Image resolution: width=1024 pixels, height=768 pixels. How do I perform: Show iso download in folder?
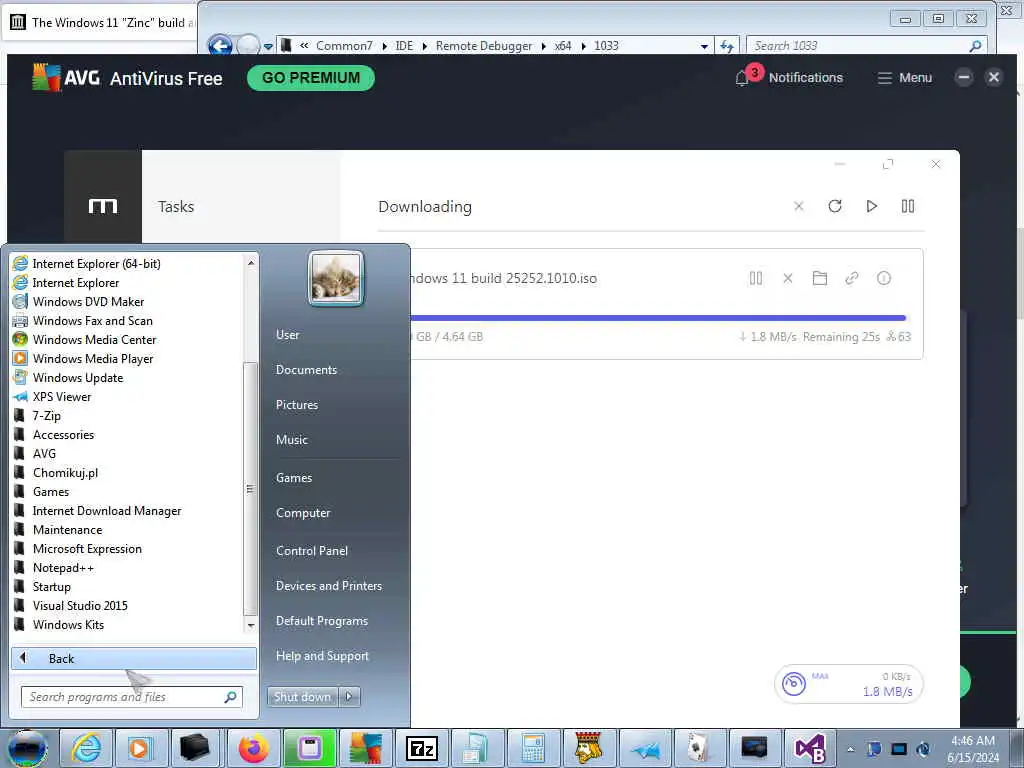[820, 278]
